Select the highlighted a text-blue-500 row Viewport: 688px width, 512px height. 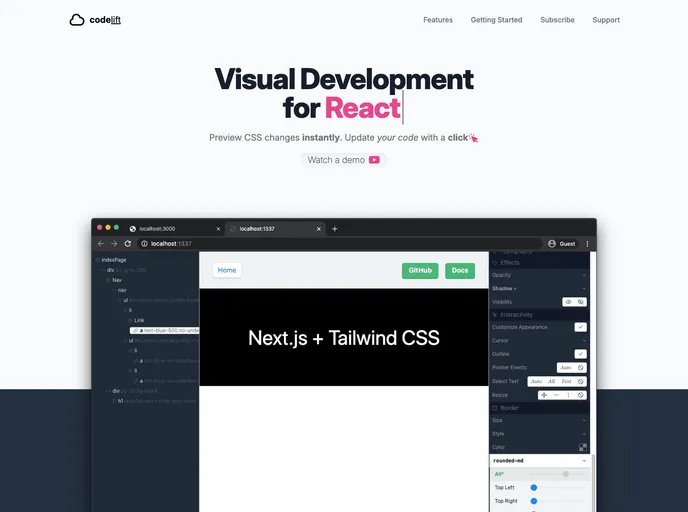(x=164, y=330)
